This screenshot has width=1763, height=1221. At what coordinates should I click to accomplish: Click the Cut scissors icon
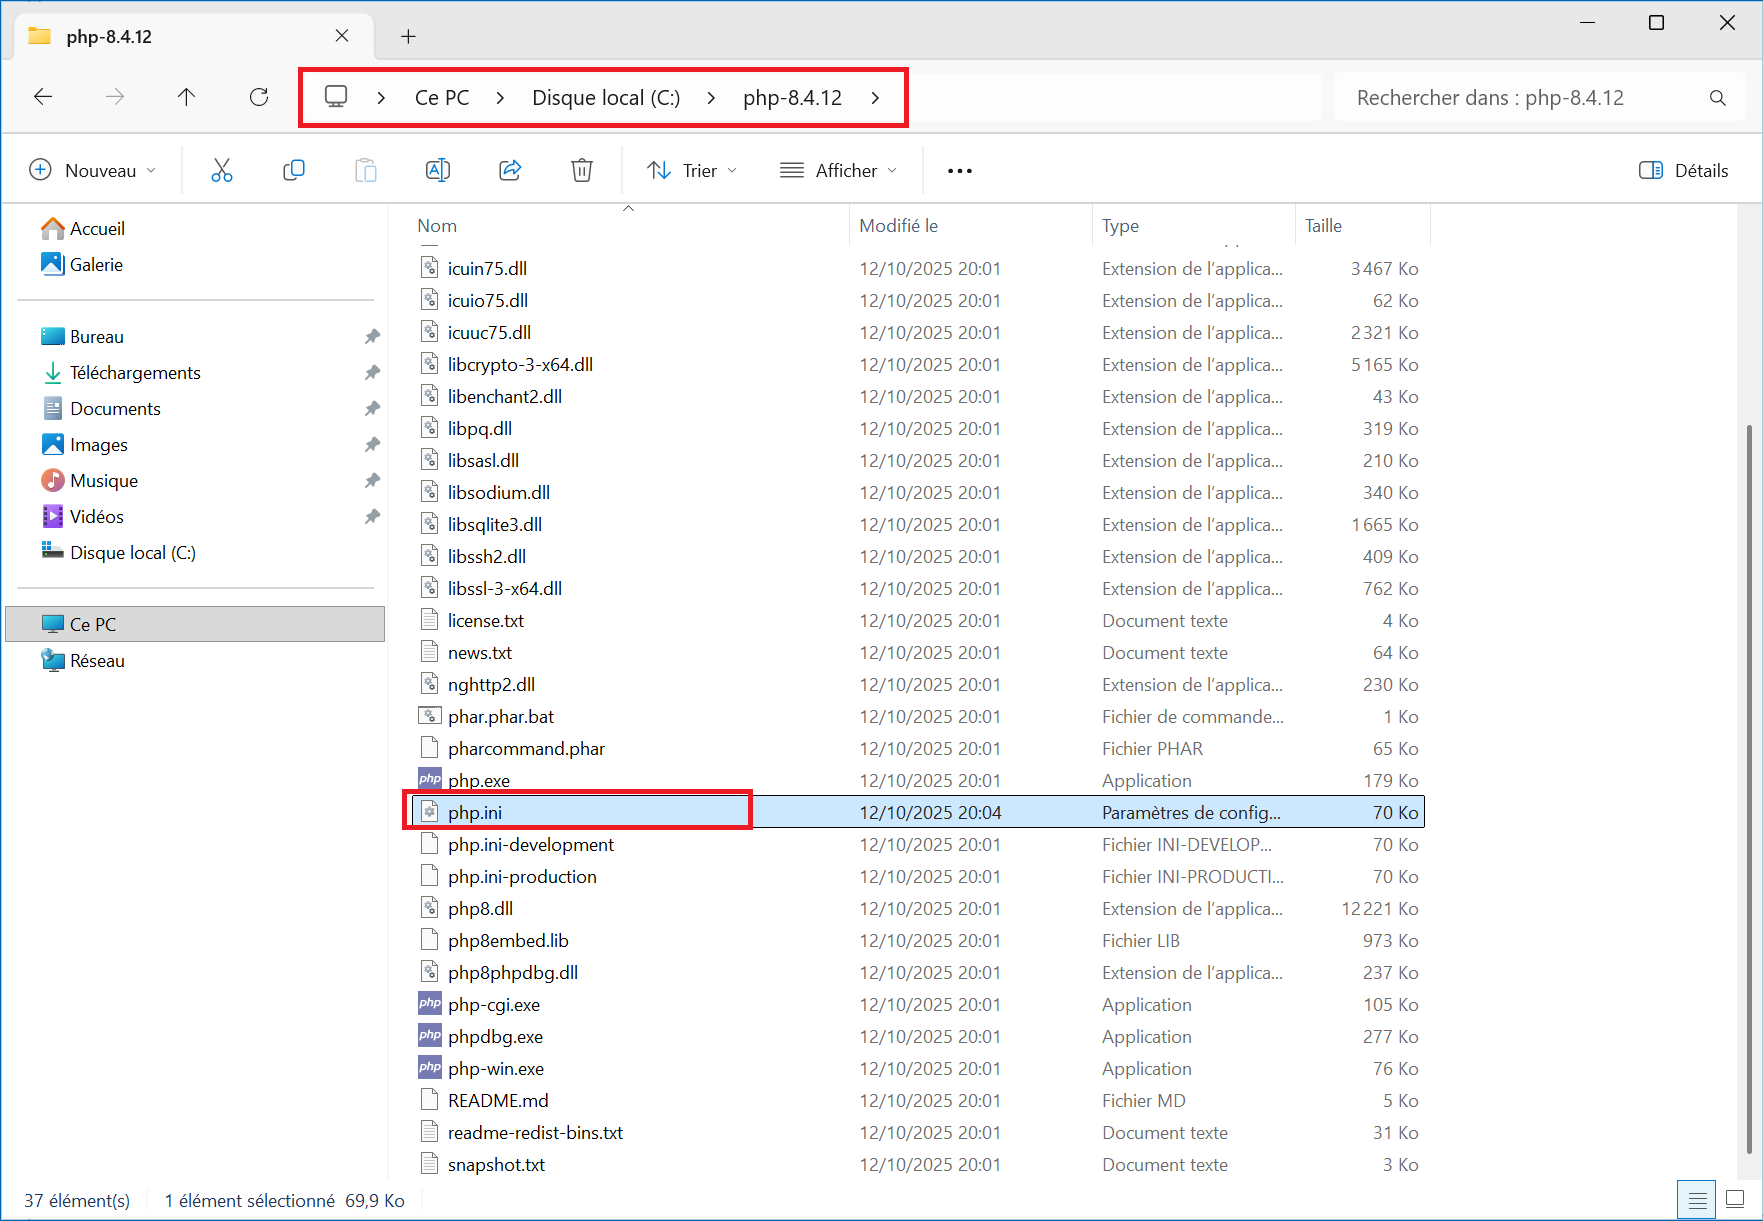pyautogui.click(x=221, y=171)
